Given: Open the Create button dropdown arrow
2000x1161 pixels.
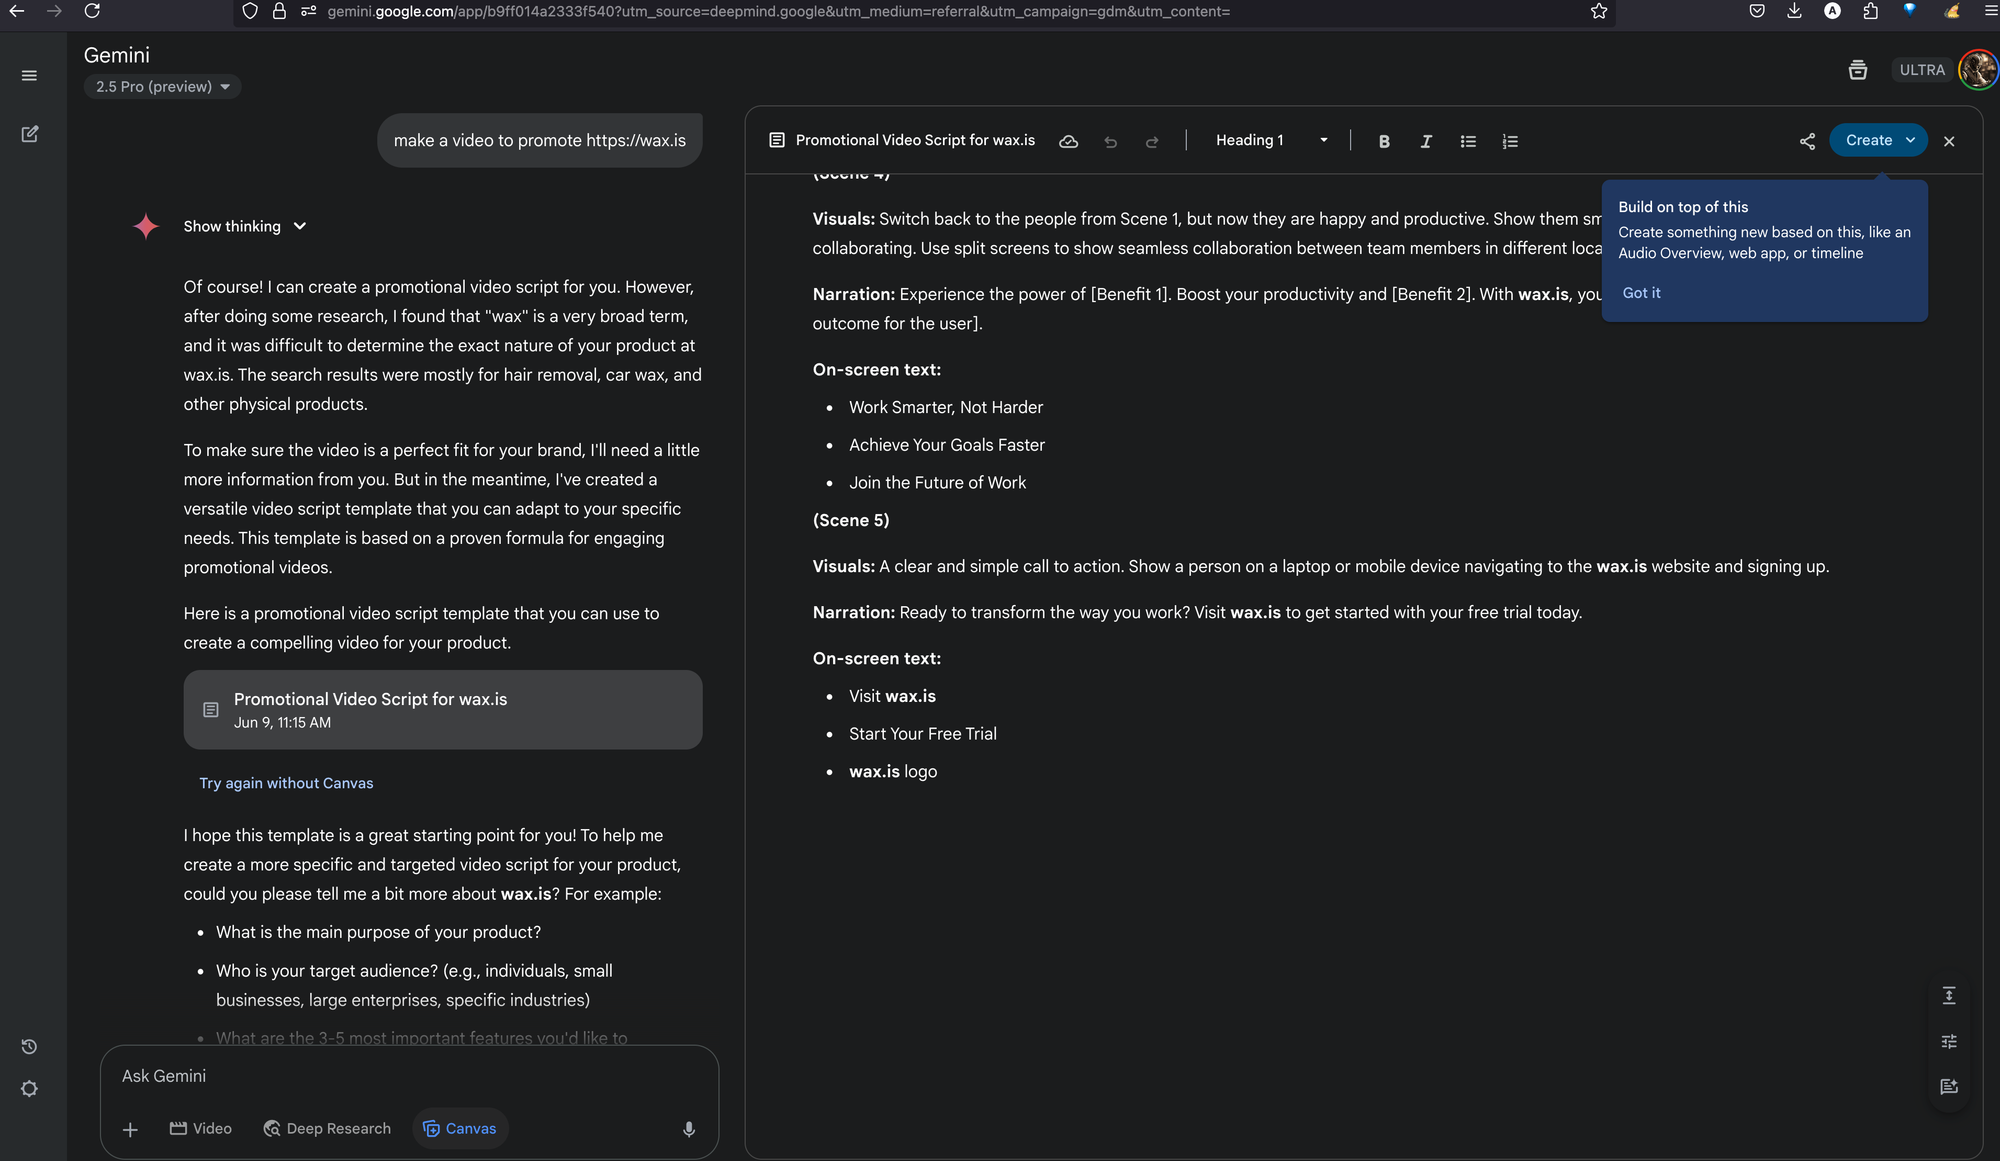Looking at the screenshot, I should (1911, 140).
